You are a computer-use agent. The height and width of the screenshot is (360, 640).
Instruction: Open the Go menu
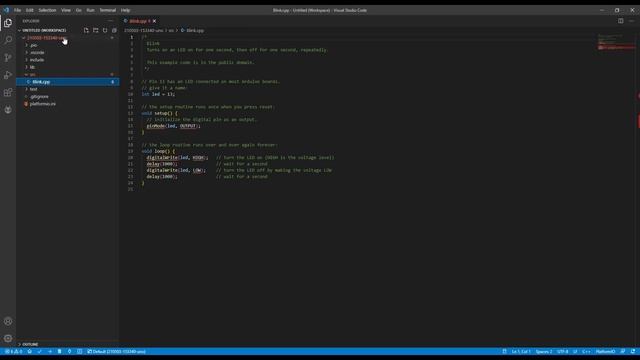[78, 10]
